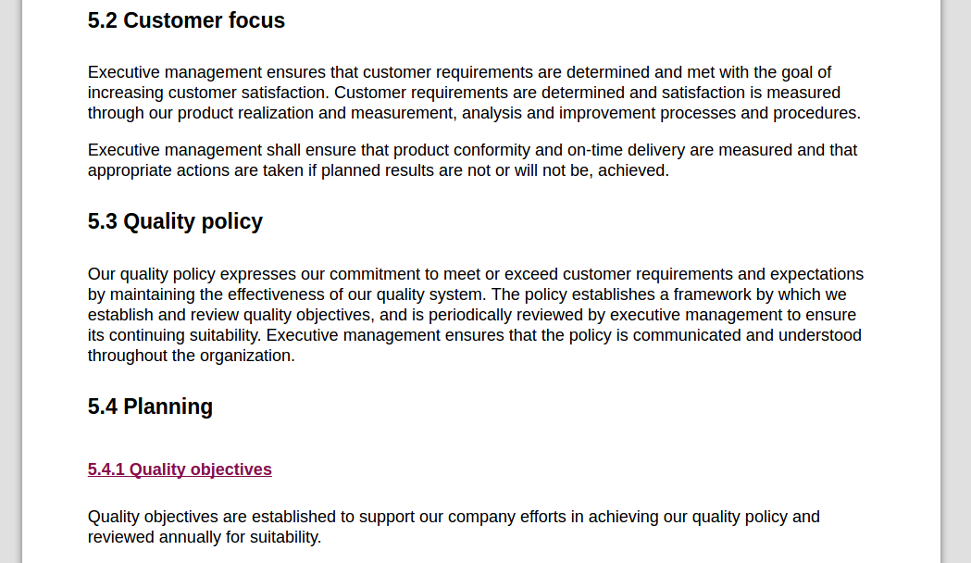The image size is (971, 563).
Task: Place cursor on the 'on-time' delivery text
Action: point(594,150)
